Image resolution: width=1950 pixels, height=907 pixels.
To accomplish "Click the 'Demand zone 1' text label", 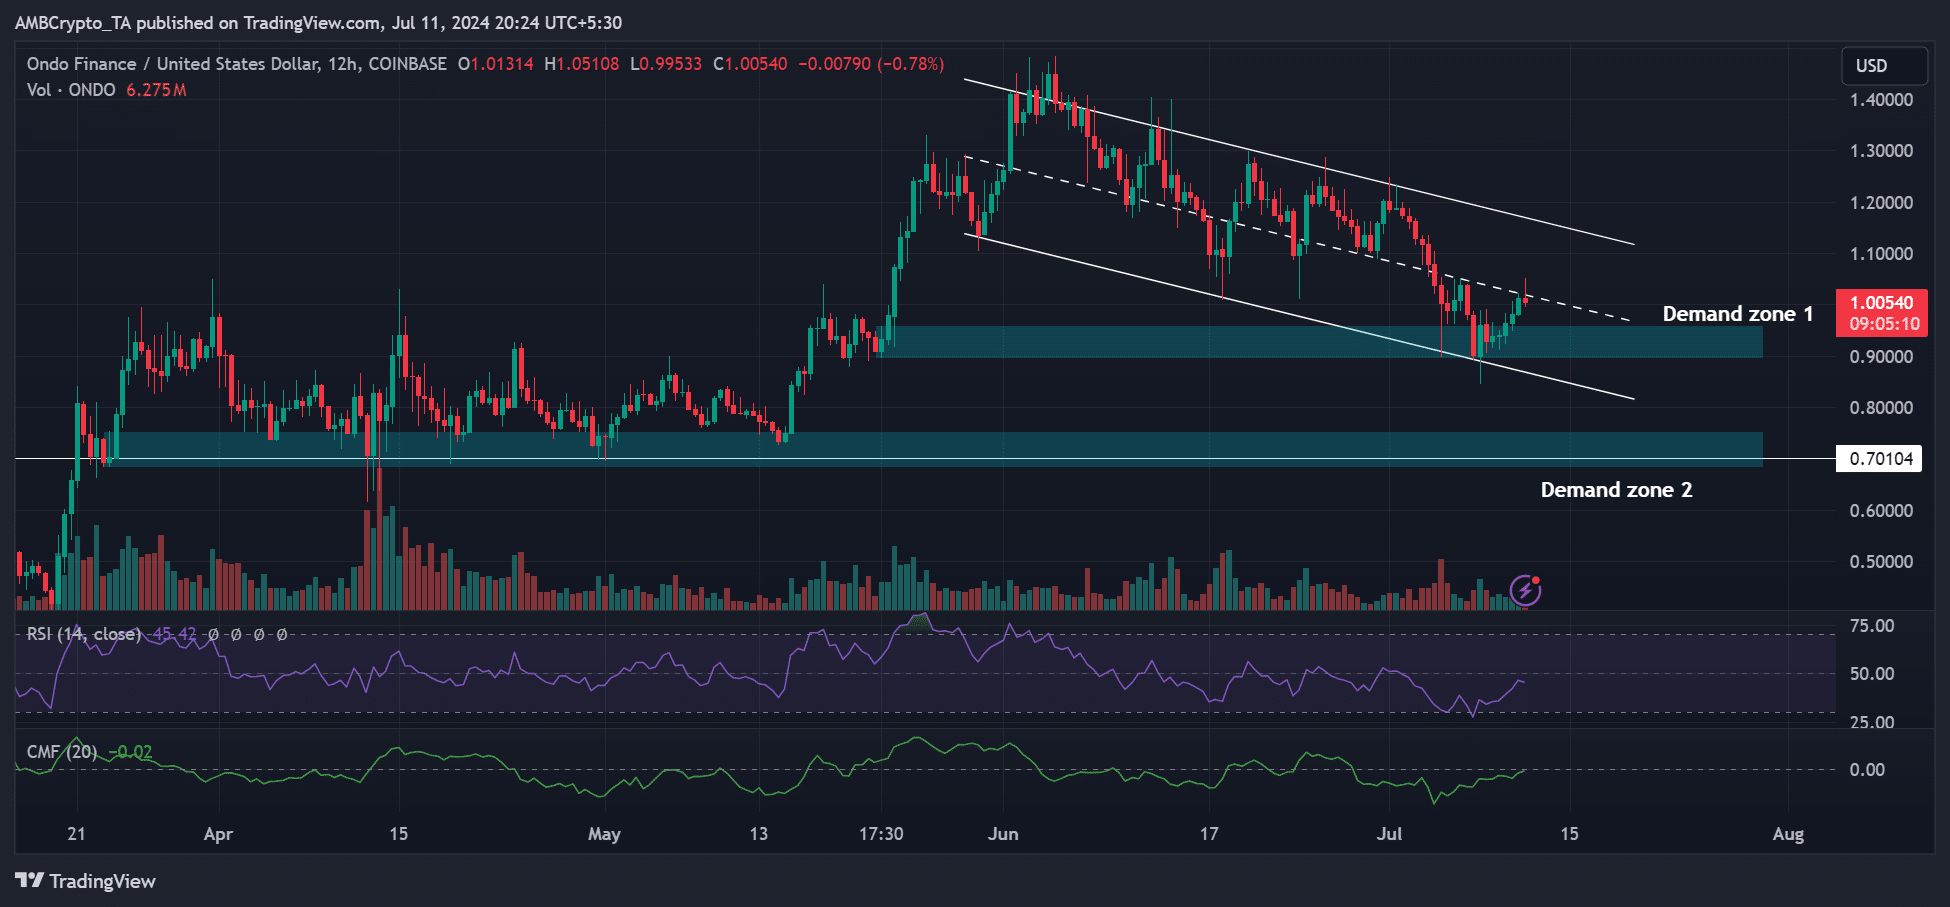I will tap(1737, 314).
